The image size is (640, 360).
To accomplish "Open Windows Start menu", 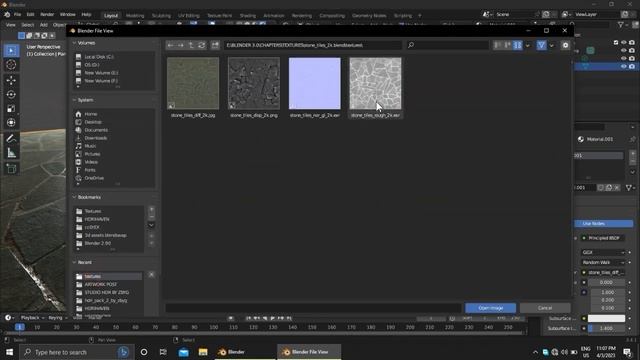I will point(9,352).
